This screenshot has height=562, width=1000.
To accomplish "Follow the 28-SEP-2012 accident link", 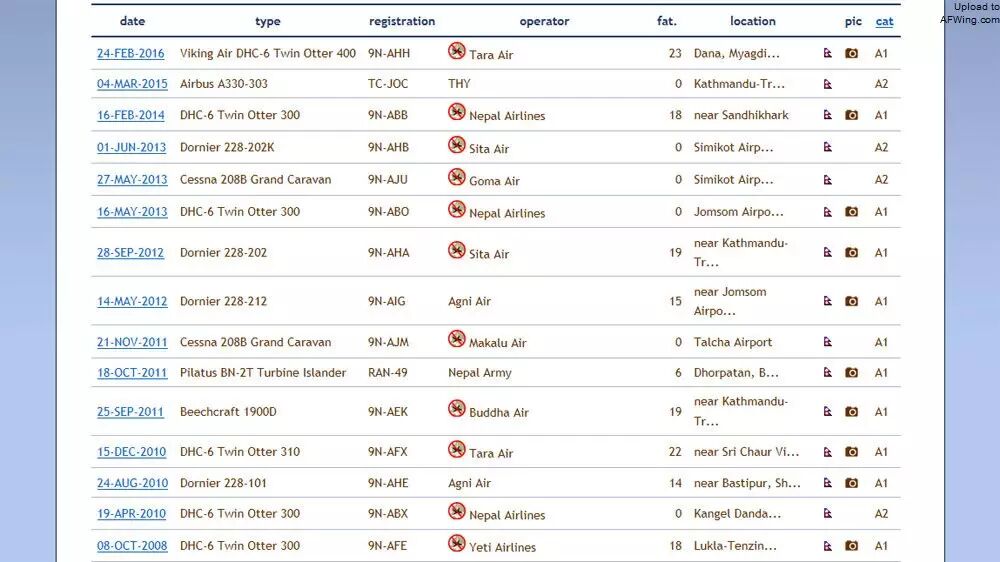I will 130,253.
